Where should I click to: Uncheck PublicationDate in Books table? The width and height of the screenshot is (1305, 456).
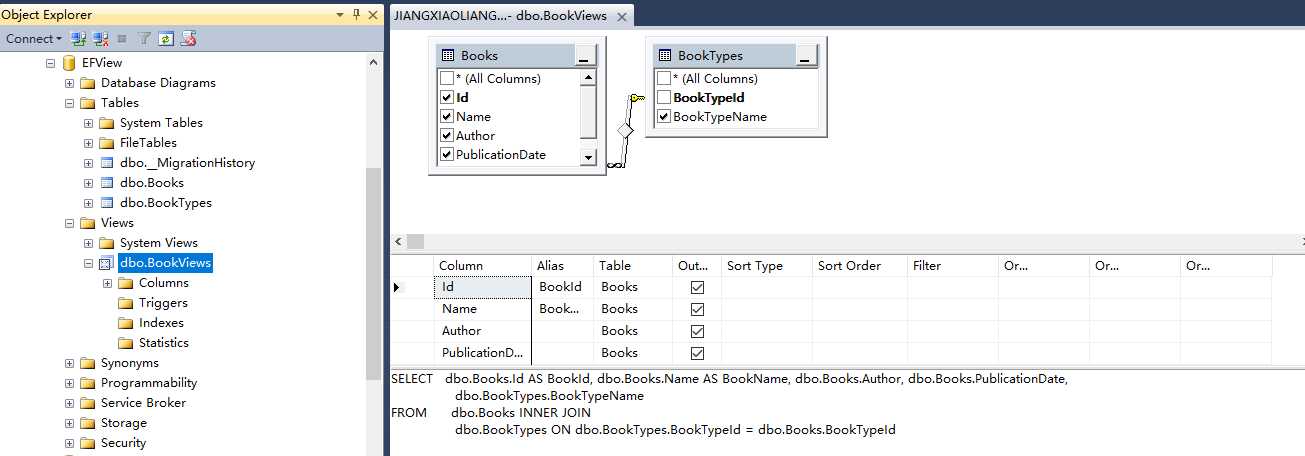point(447,154)
